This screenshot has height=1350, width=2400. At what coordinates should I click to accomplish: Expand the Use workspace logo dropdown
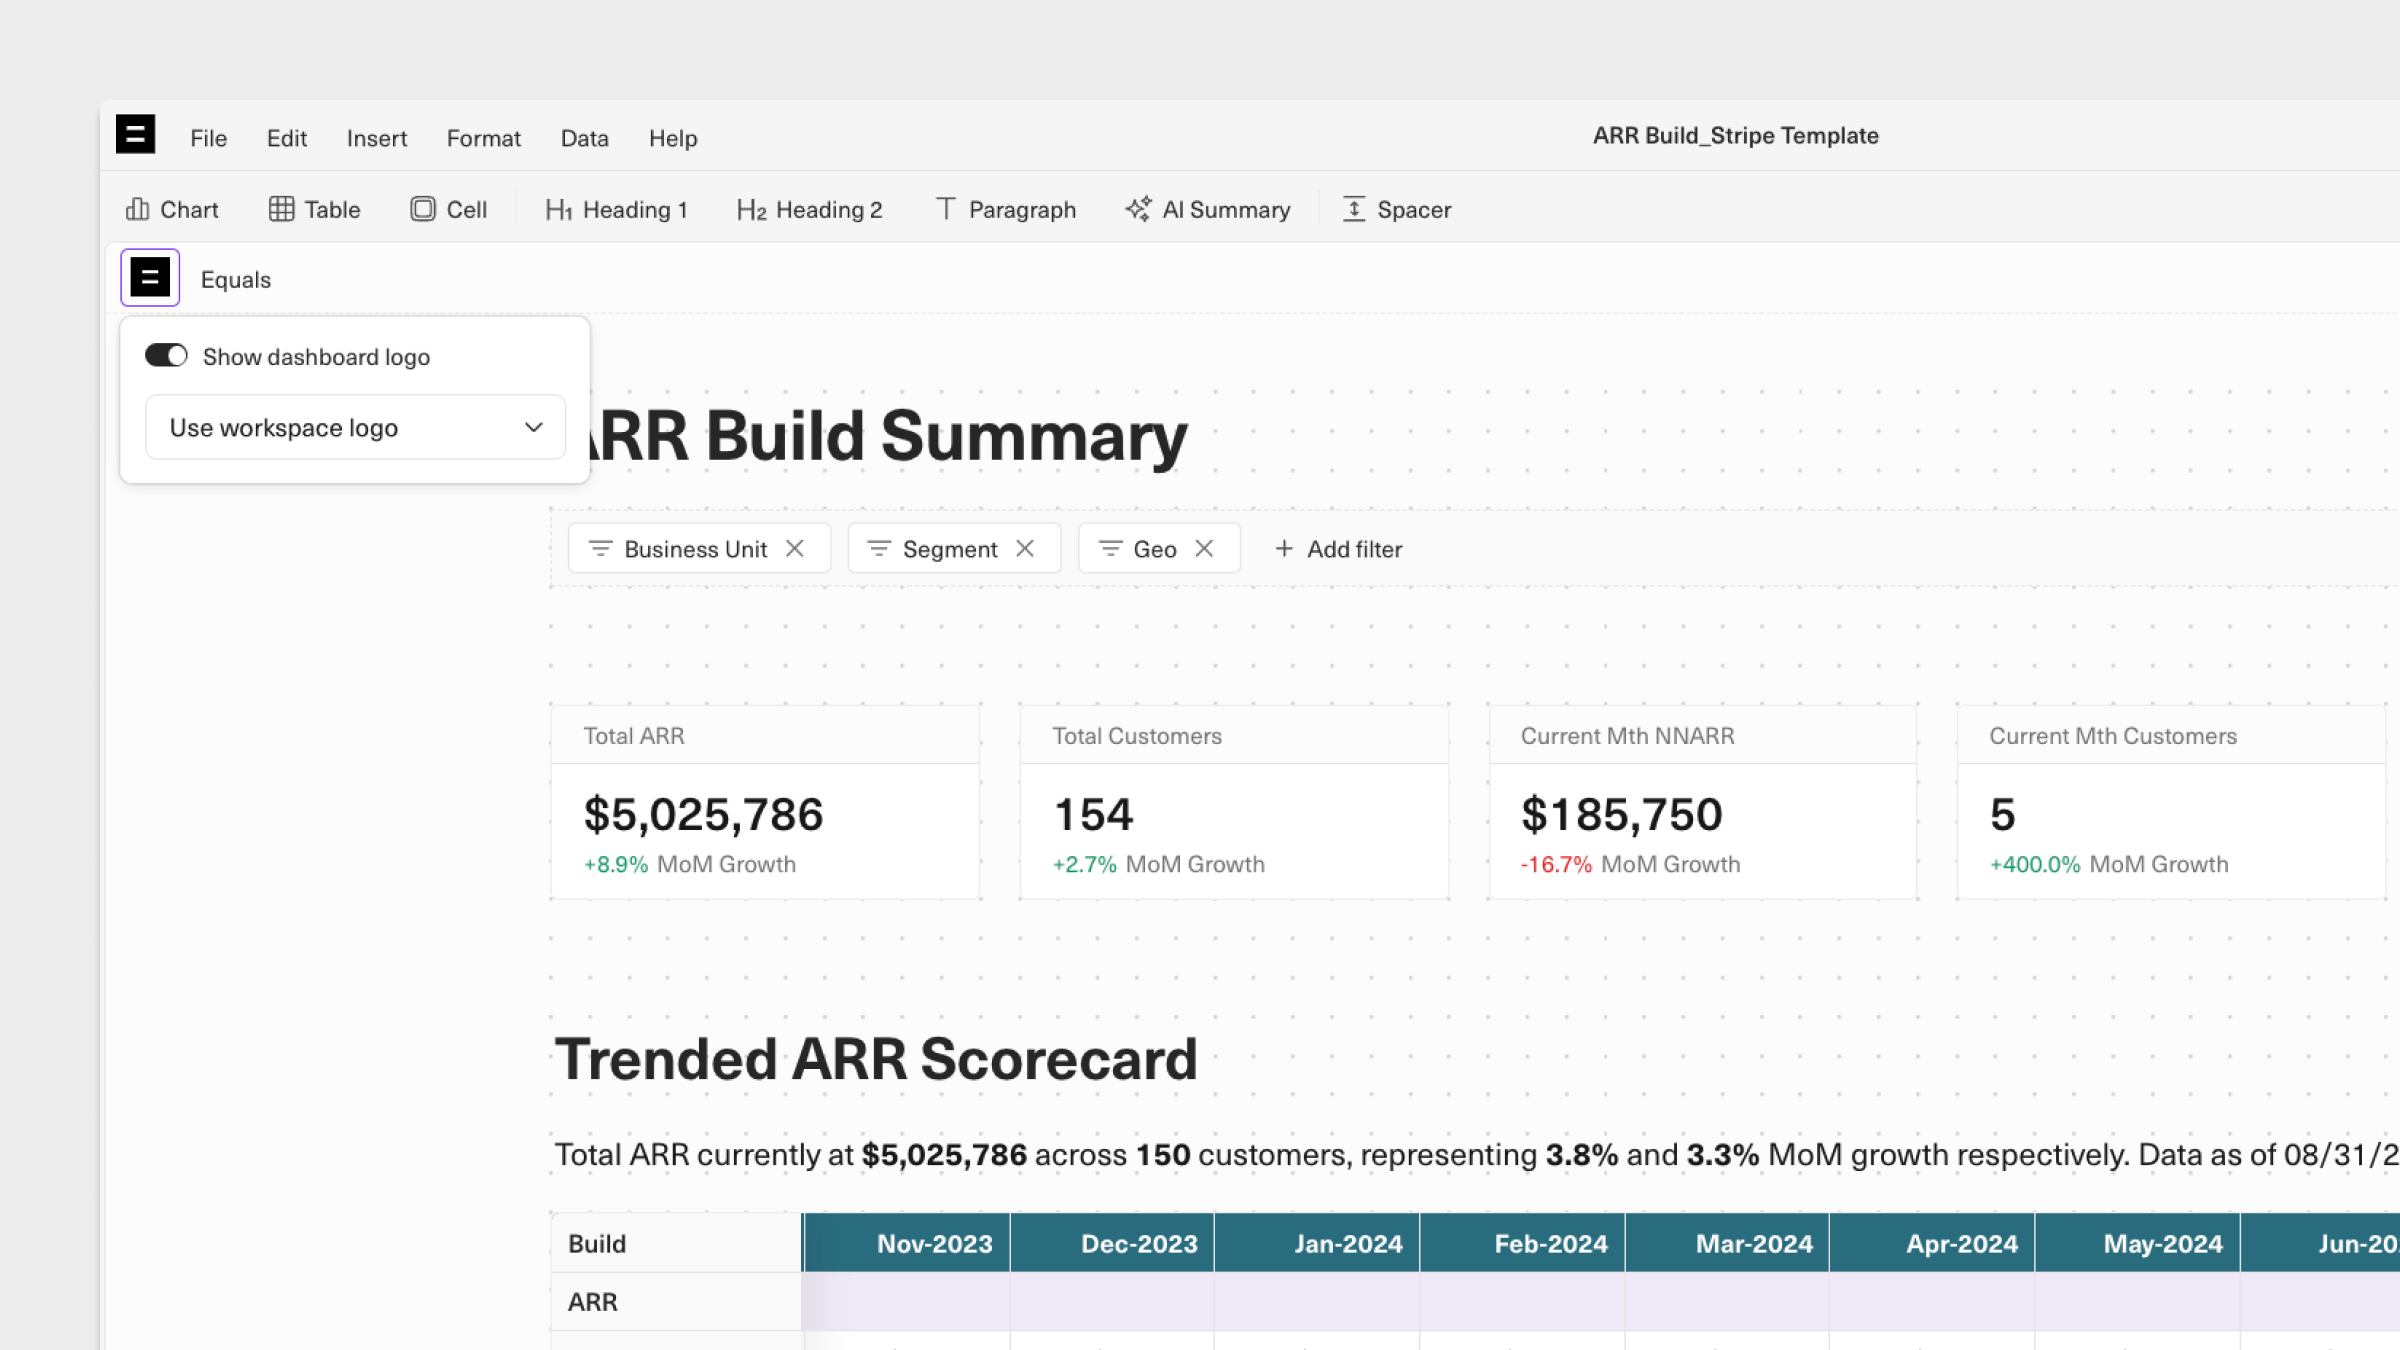pos(355,428)
